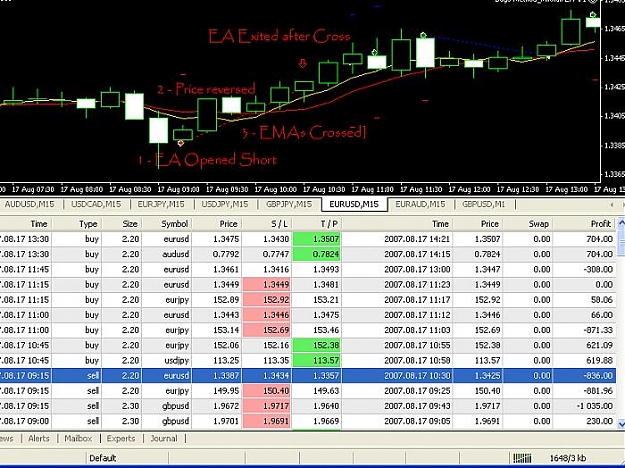Image resolution: width=625 pixels, height=468 pixels.
Task: Click chart time axis label 17 Aug 12:00
Action: point(470,189)
